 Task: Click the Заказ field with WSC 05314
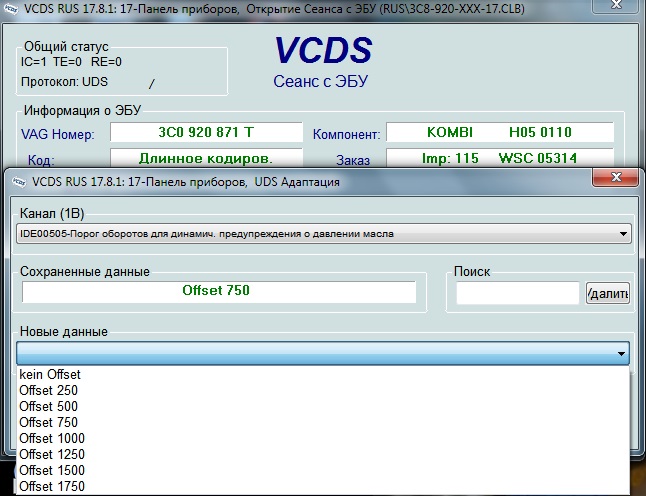click(499, 158)
